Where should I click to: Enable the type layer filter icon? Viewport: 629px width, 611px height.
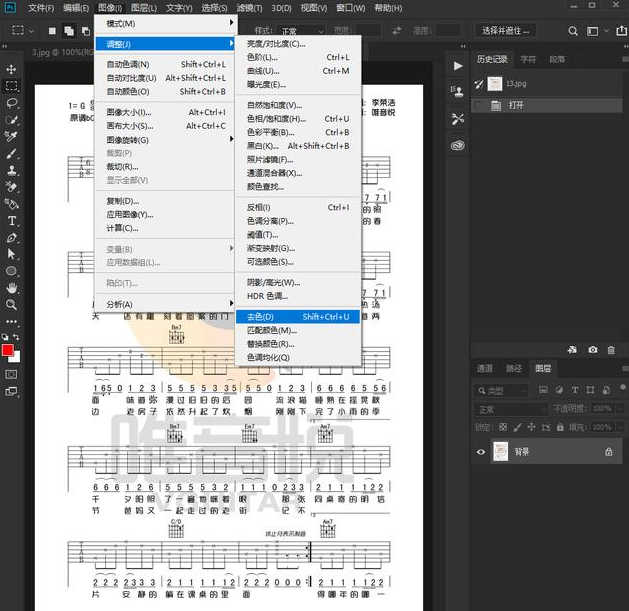click(x=575, y=390)
